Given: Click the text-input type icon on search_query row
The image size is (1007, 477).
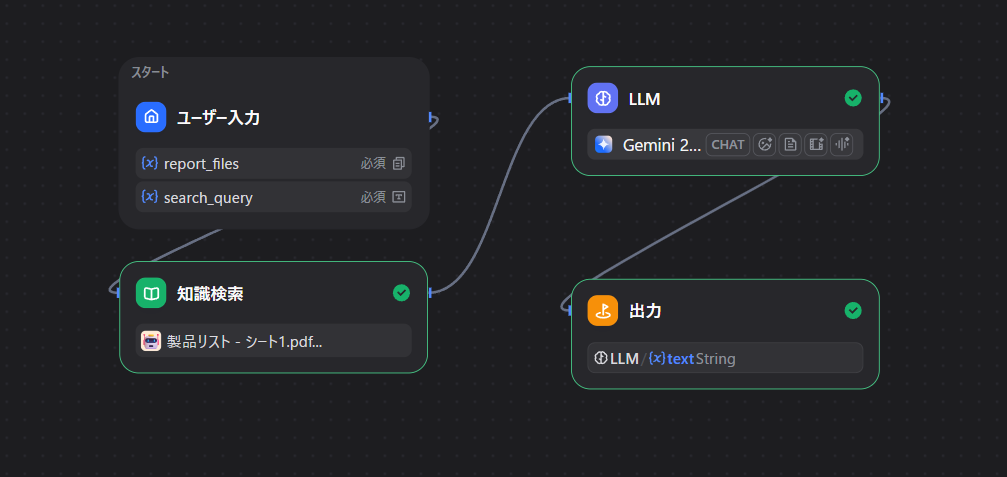Looking at the screenshot, I should point(398,197).
